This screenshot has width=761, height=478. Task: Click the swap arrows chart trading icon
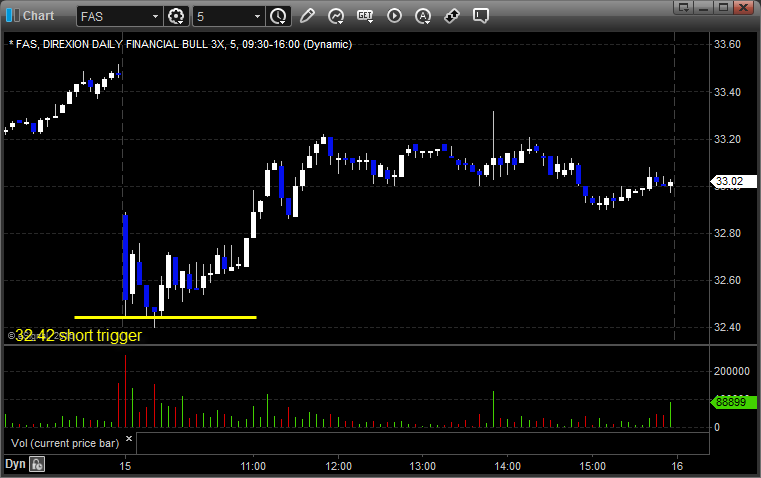[452, 16]
